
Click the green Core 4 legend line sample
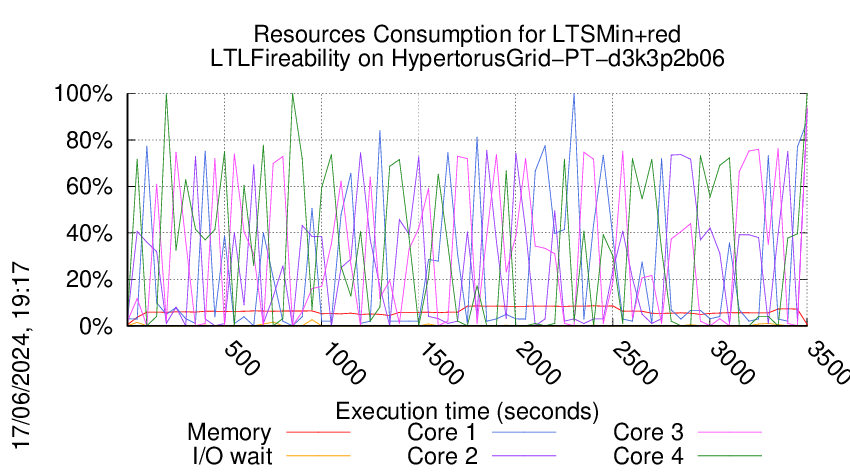click(730, 456)
